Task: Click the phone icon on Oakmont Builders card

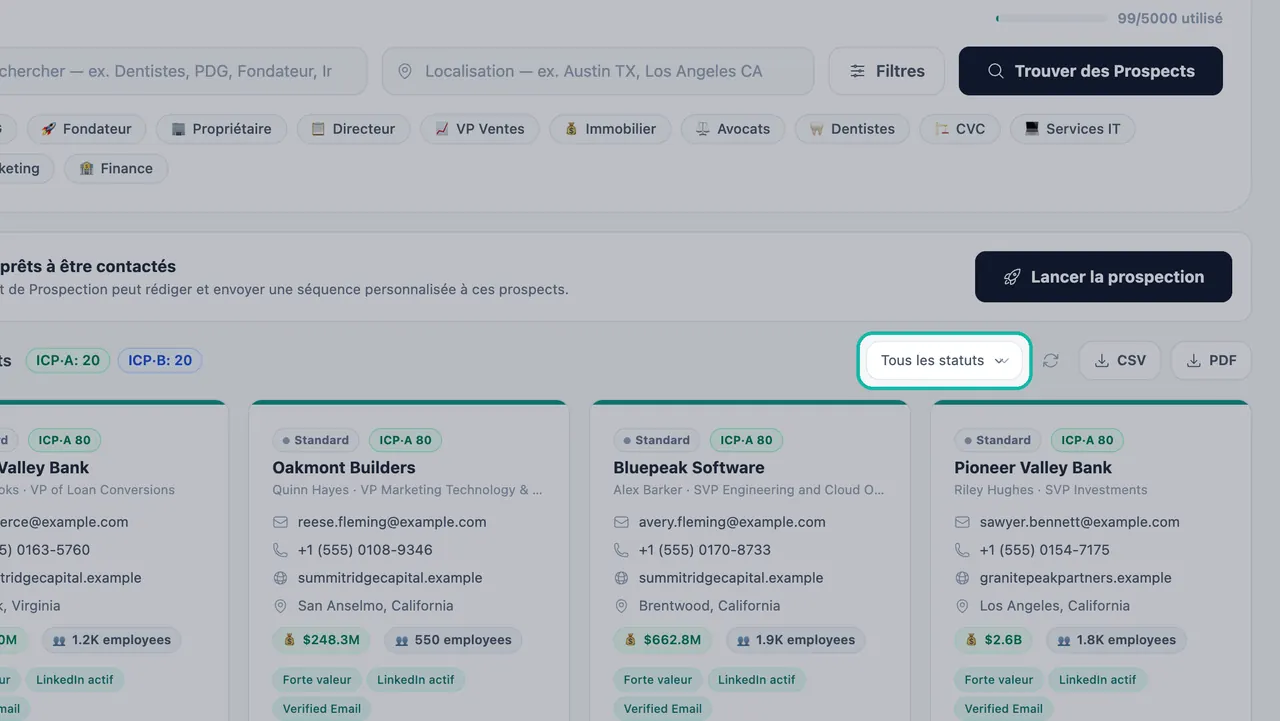Action: coord(280,550)
